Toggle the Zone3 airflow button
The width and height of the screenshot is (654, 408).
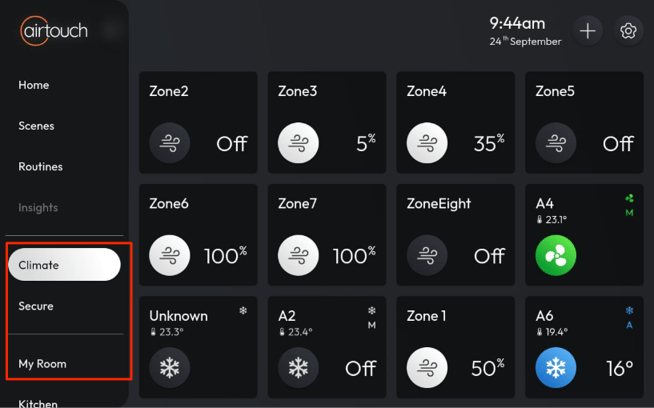tap(298, 143)
